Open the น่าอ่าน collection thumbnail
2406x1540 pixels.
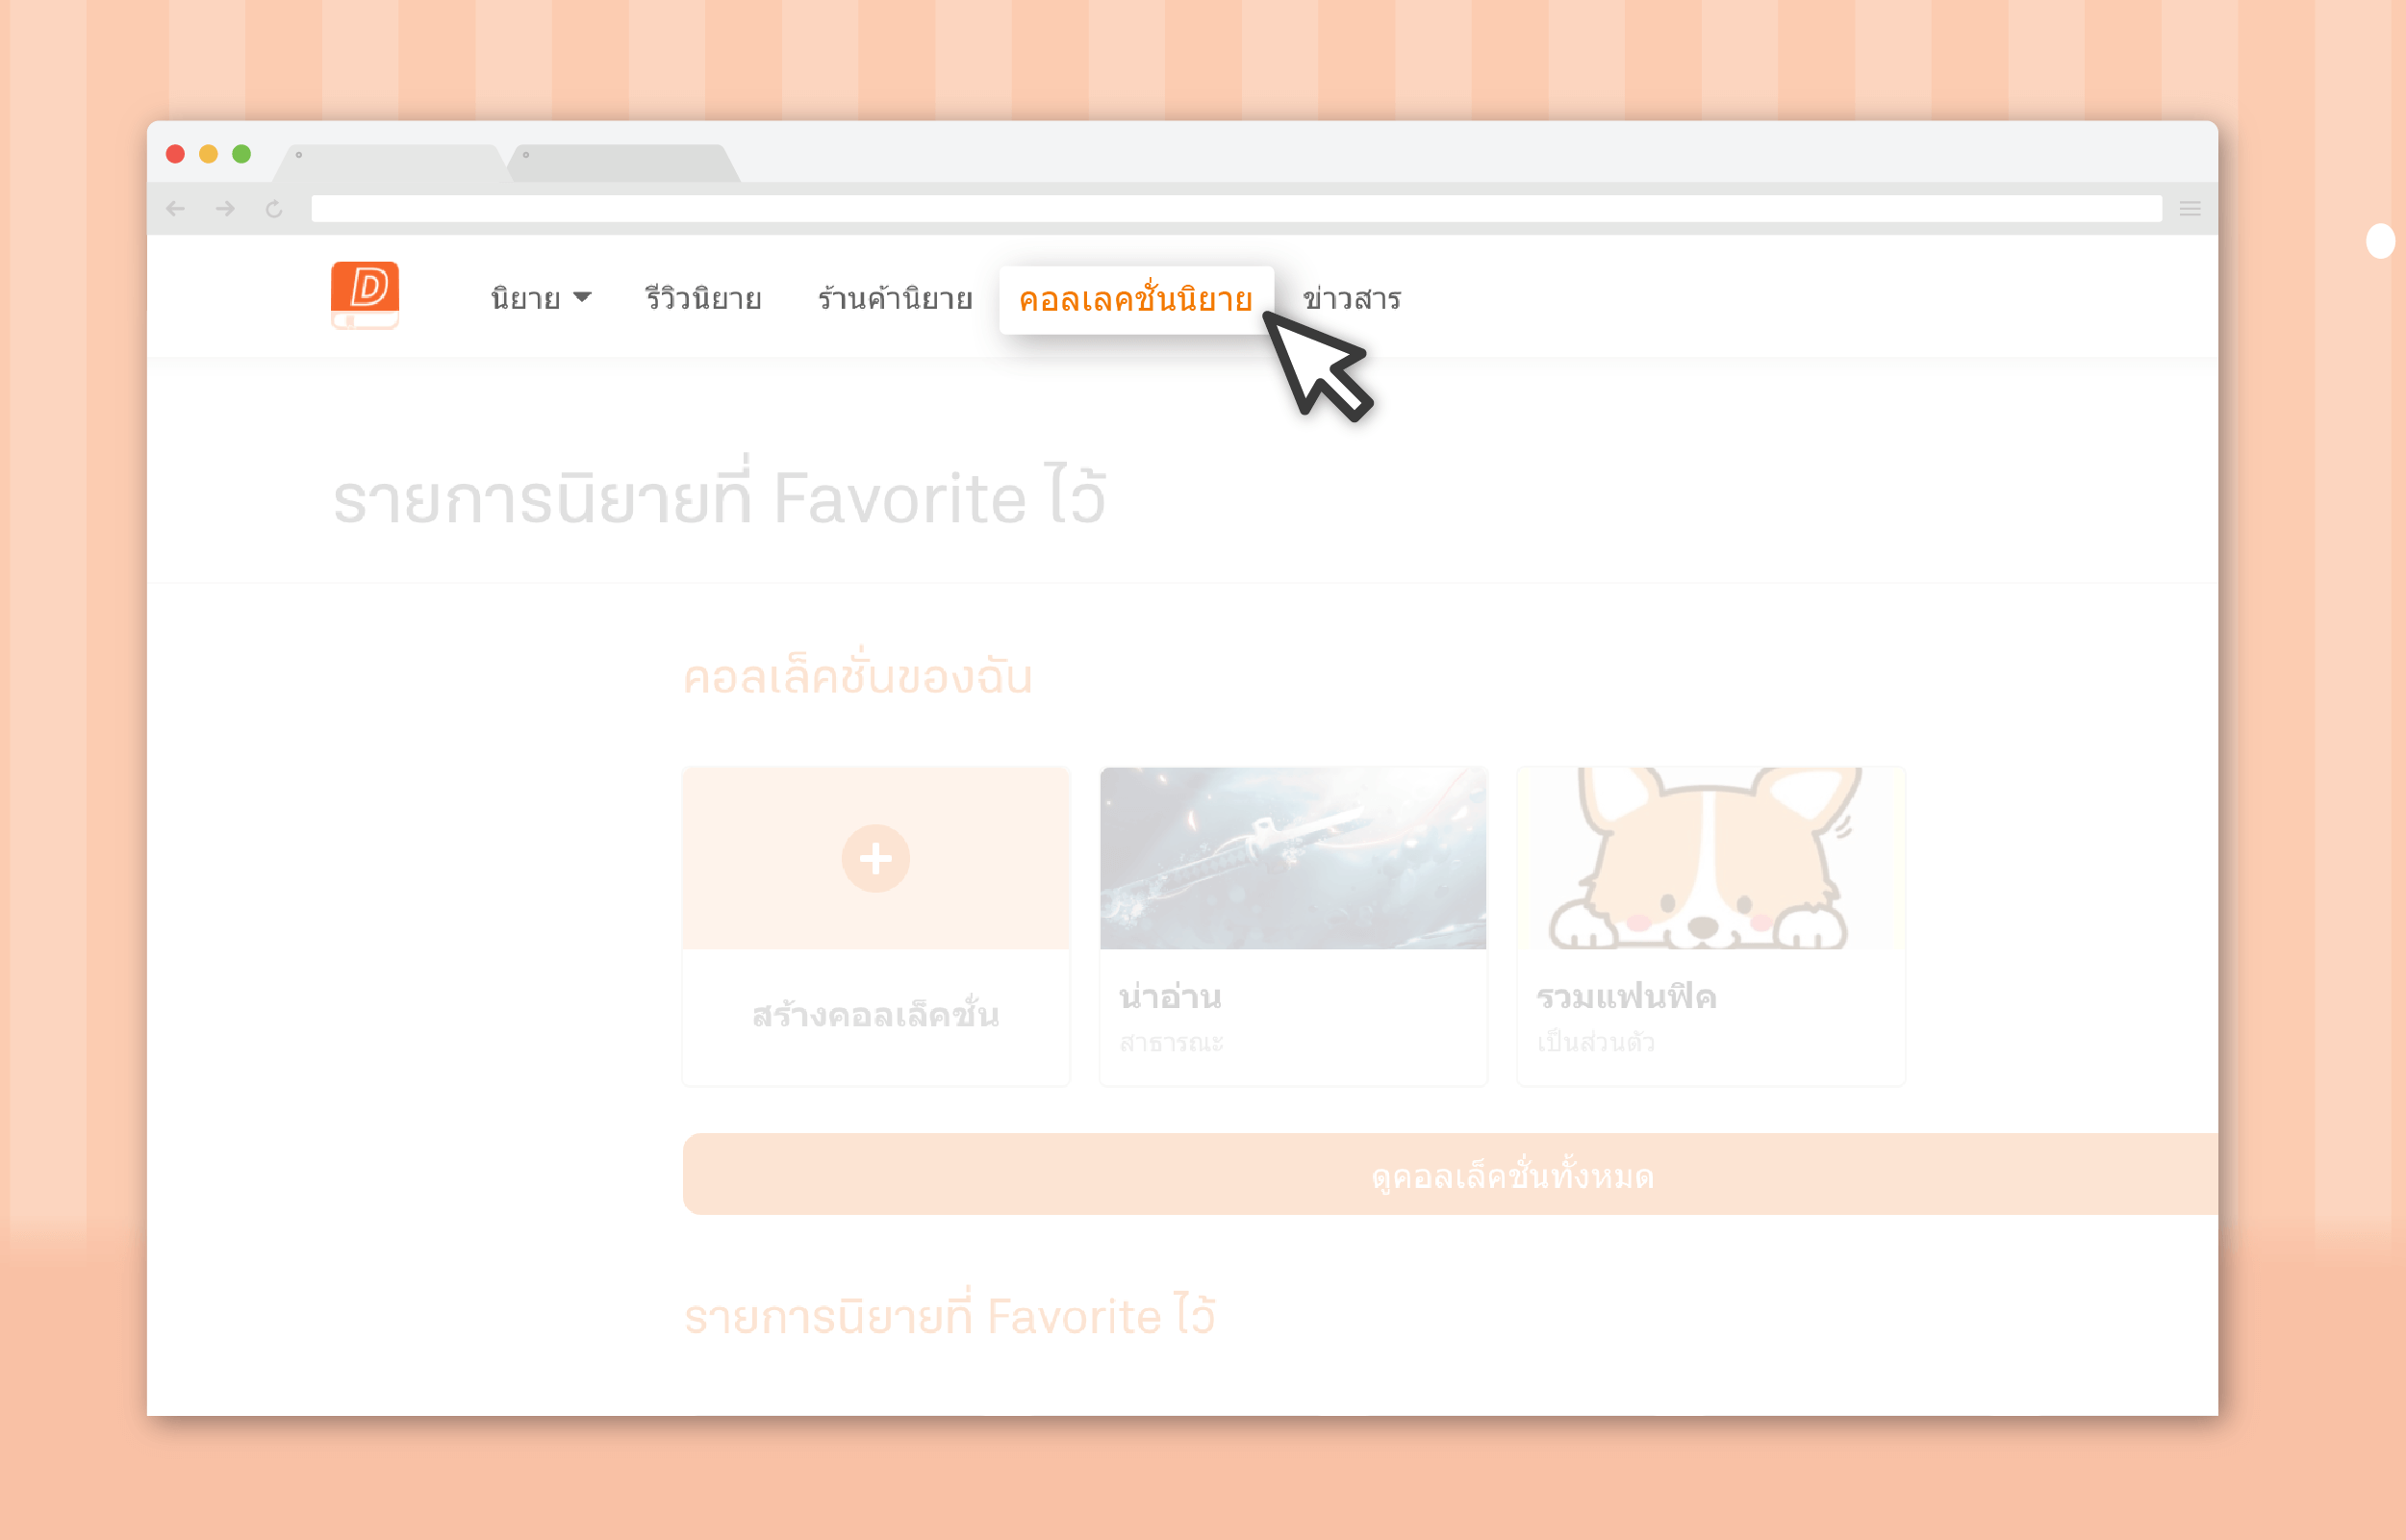(1293, 858)
